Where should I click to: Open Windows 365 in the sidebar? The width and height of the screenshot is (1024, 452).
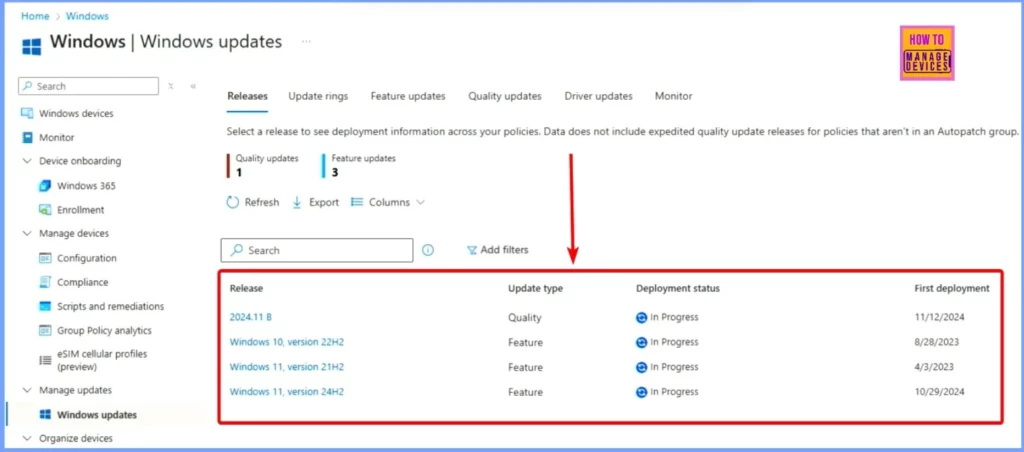point(86,186)
